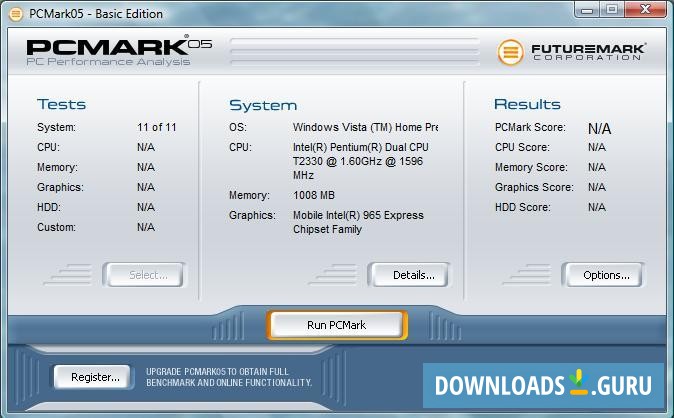Click the PCMark Score N/A value
Image resolution: width=674 pixels, height=418 pixels.
[600, 129]
